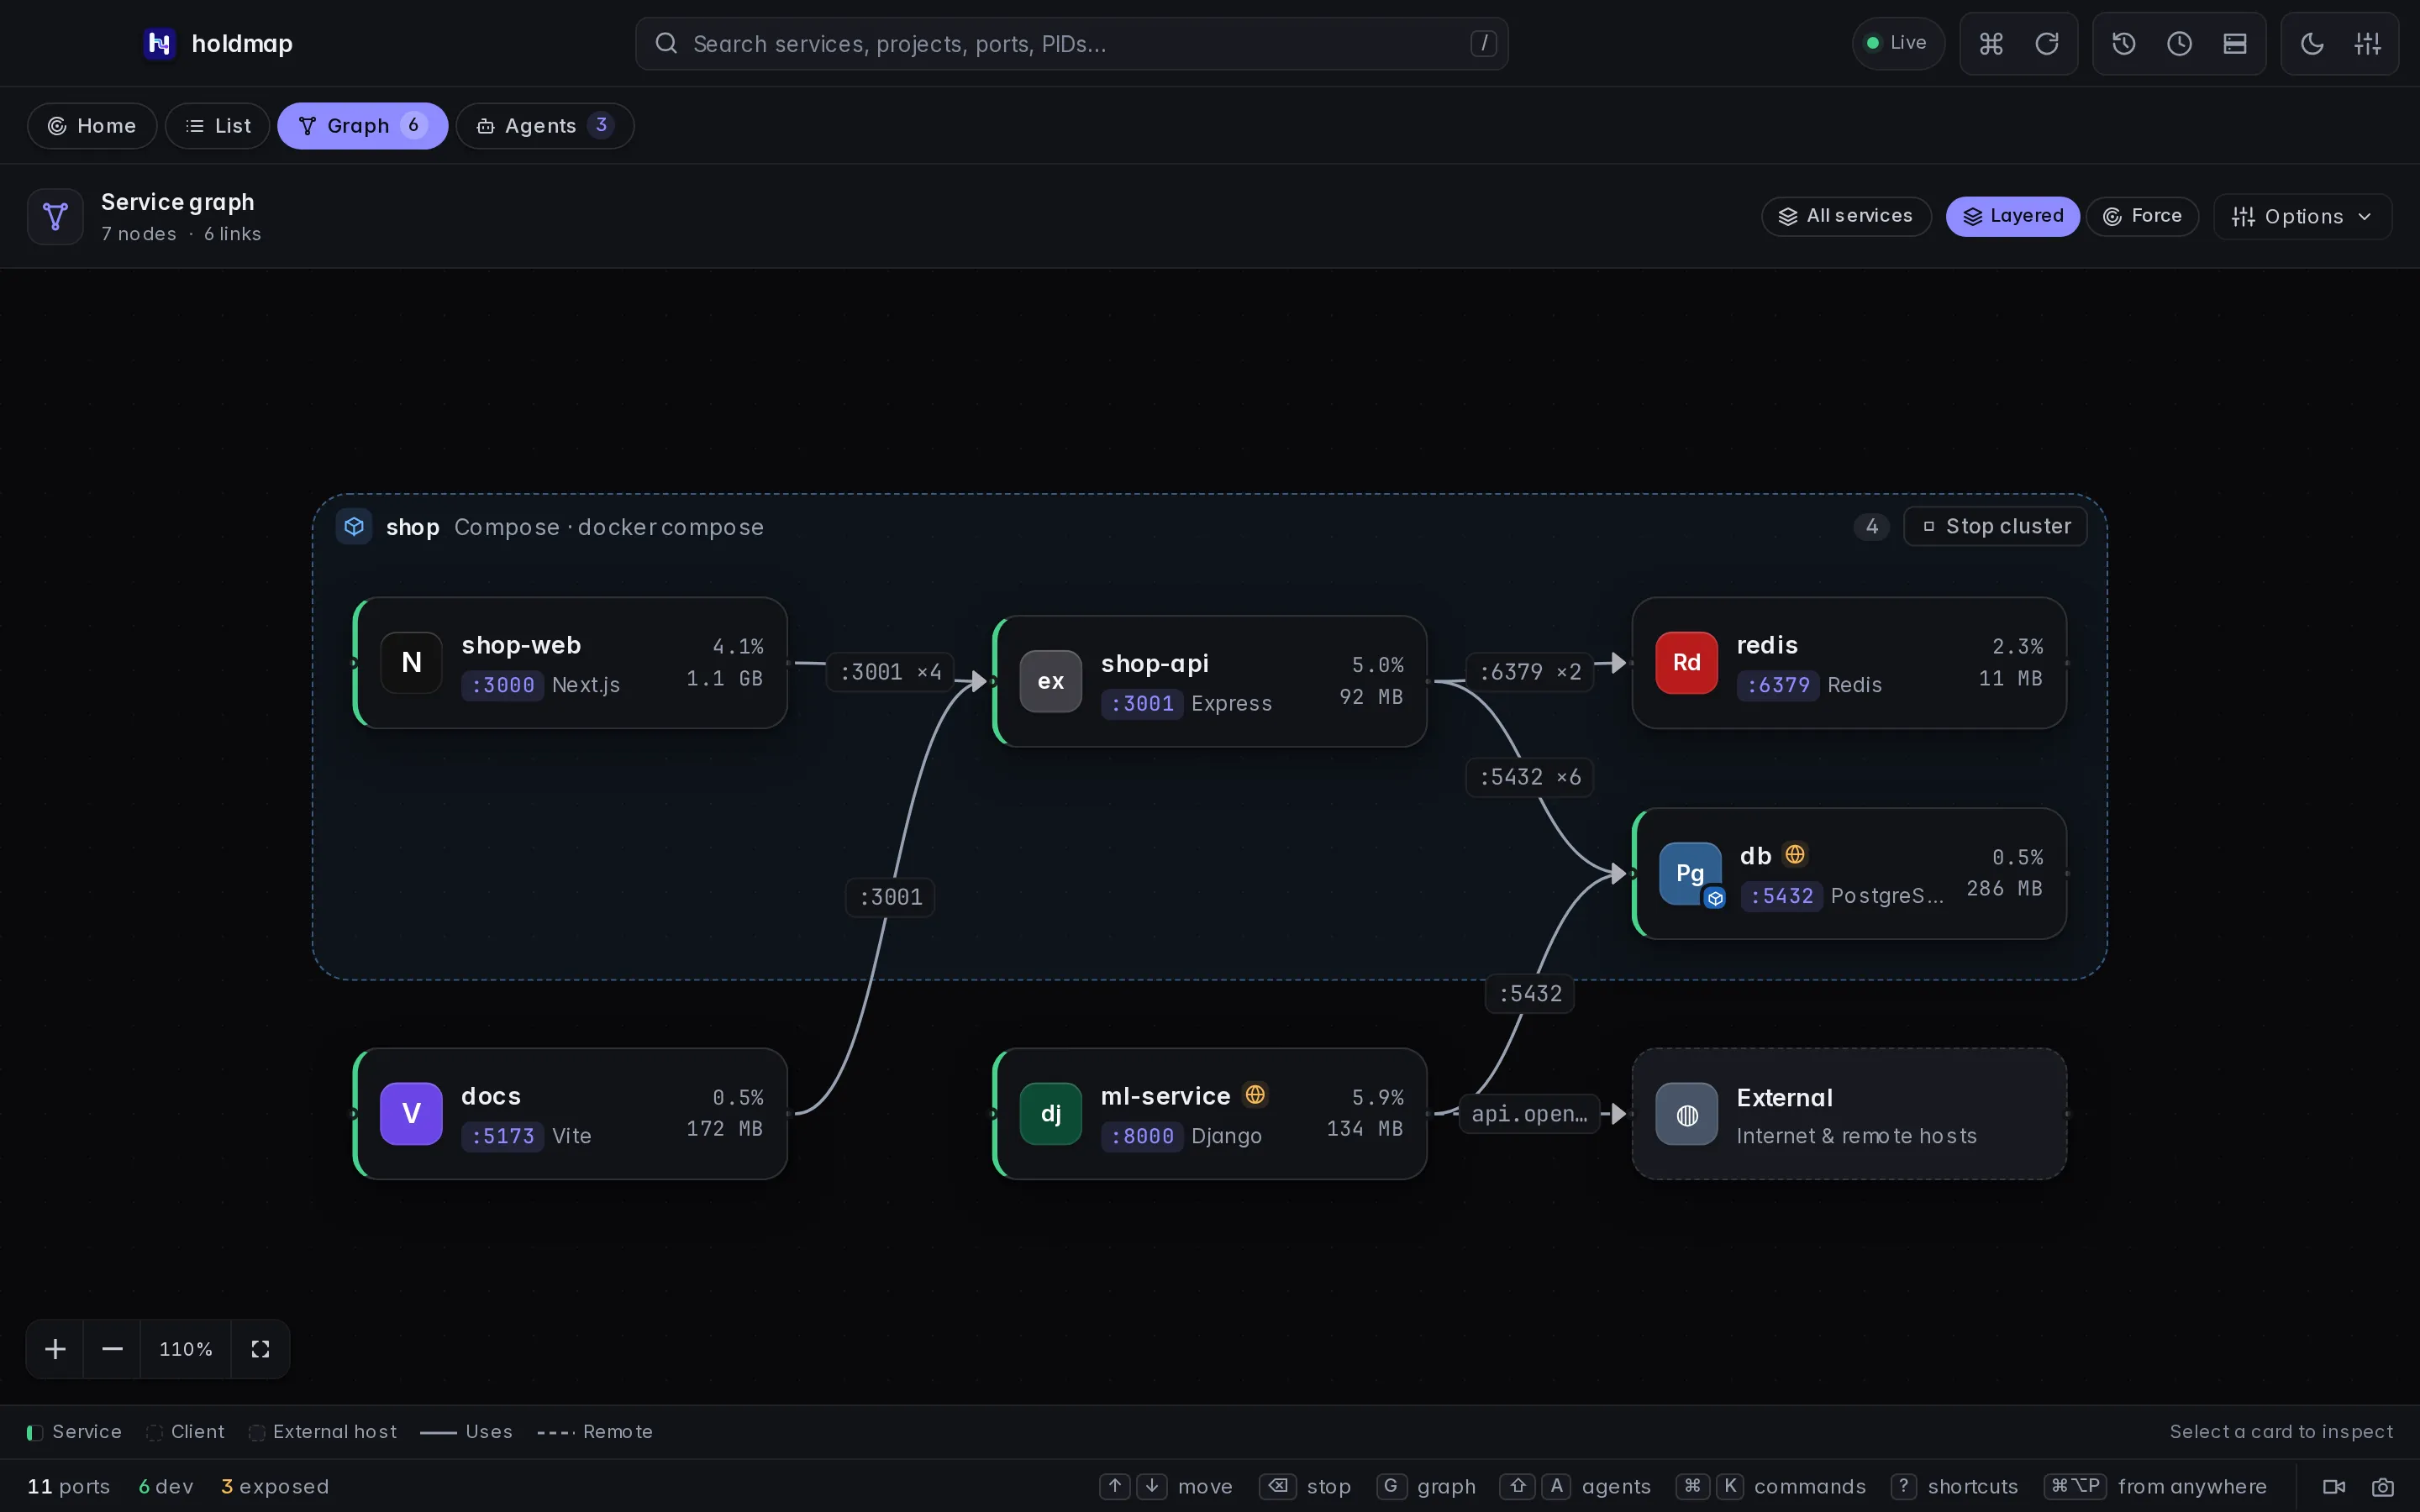The image size is (2420, 1512).
Task: Switch to Layered layout
Action: coord(2012,216)
